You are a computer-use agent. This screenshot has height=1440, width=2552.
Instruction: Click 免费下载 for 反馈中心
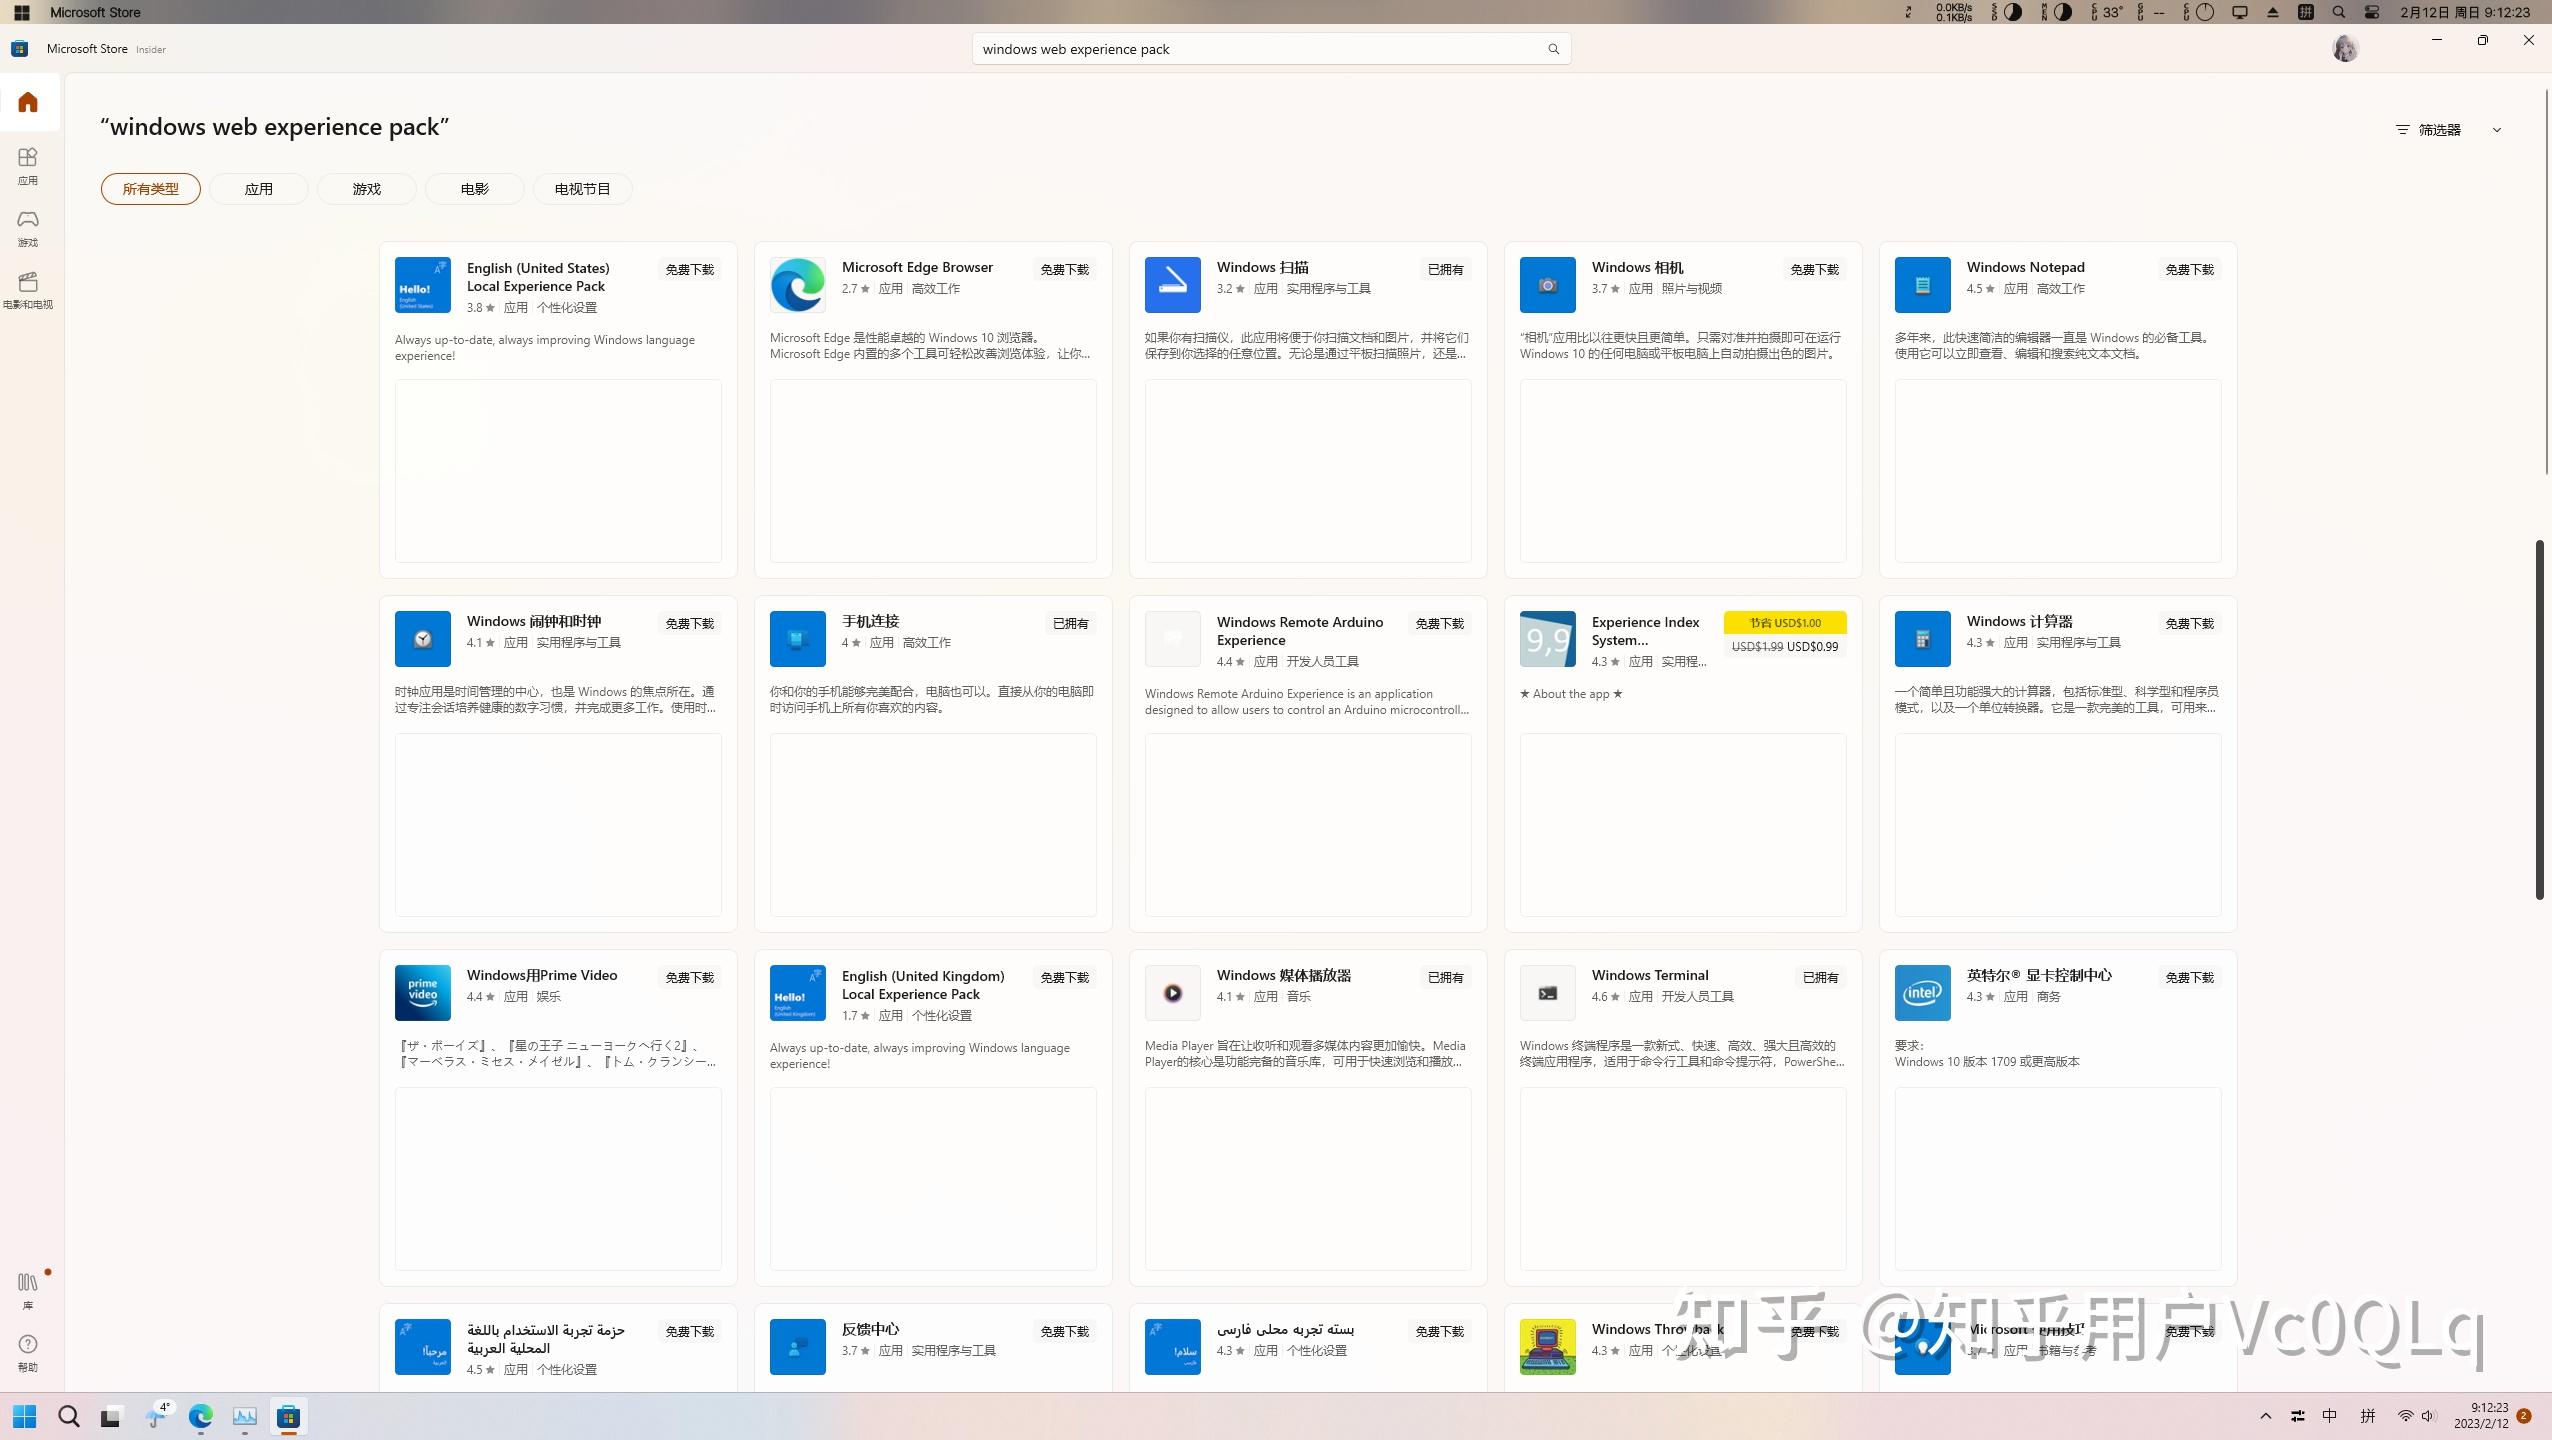[x=1064, y=1332]
